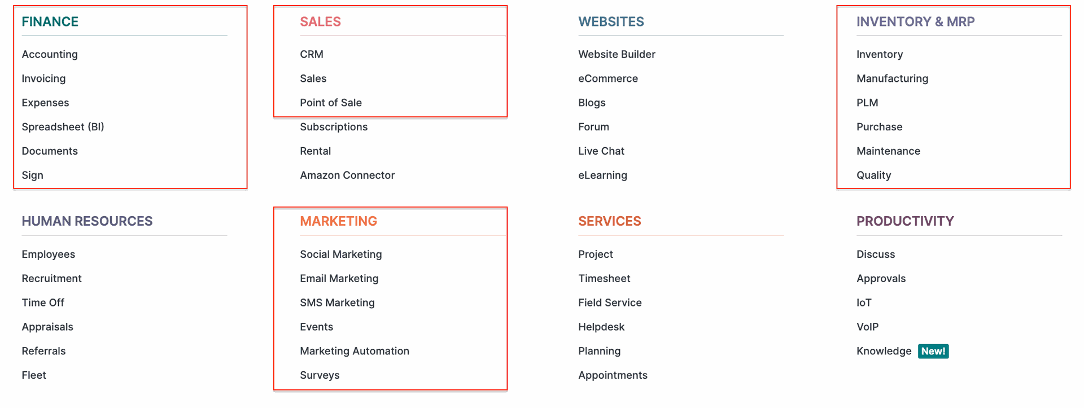This screenshot has width=1084, height=408.
Task: Click the Knowledge app link
Action: click(884, 351)
